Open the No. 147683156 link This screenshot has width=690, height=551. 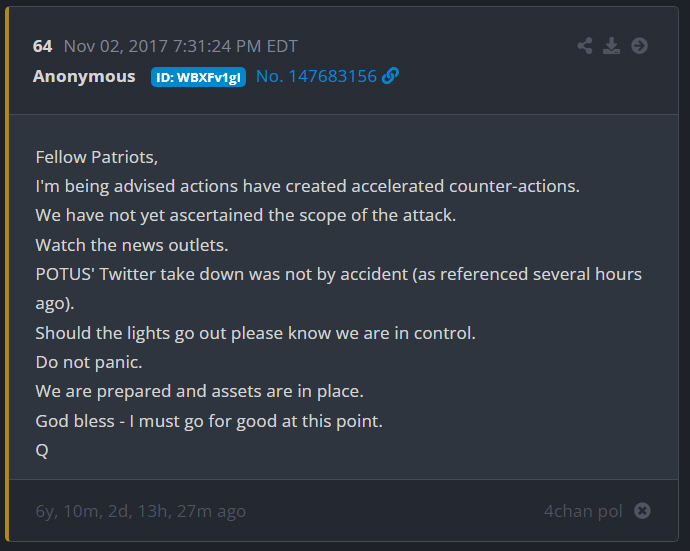[x=316, y=76]
